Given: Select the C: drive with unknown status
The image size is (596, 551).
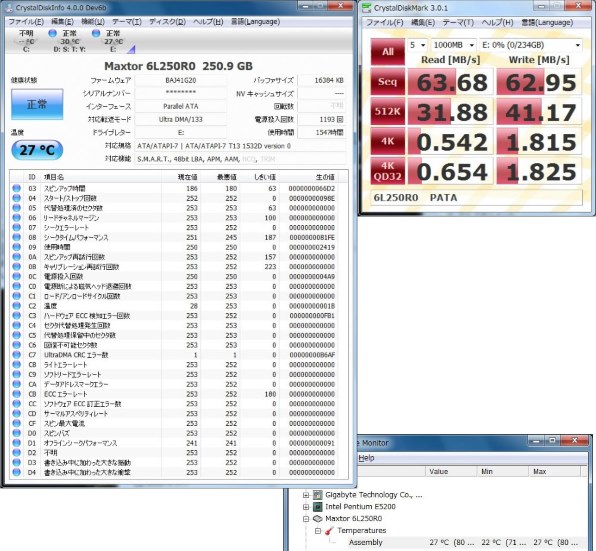Looking at the screenshot, I should click(26, 41).
